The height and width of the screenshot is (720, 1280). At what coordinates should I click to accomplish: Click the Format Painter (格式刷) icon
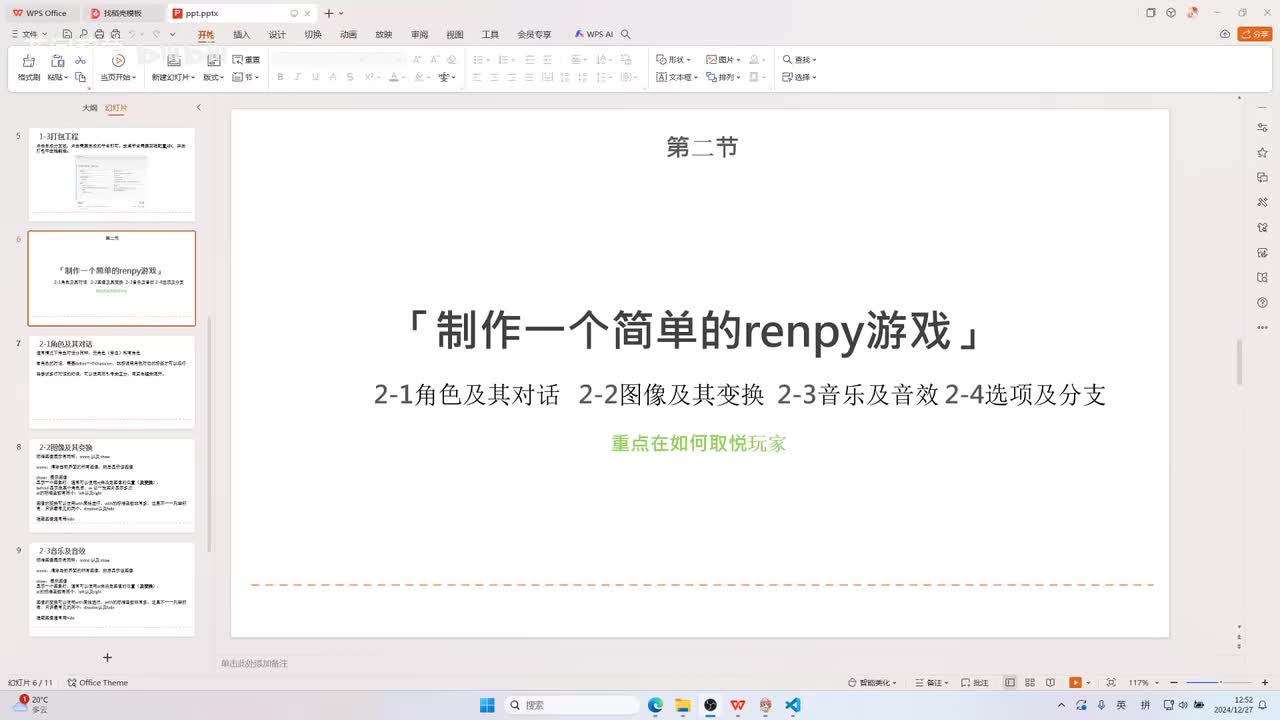[x=29, y=61]
